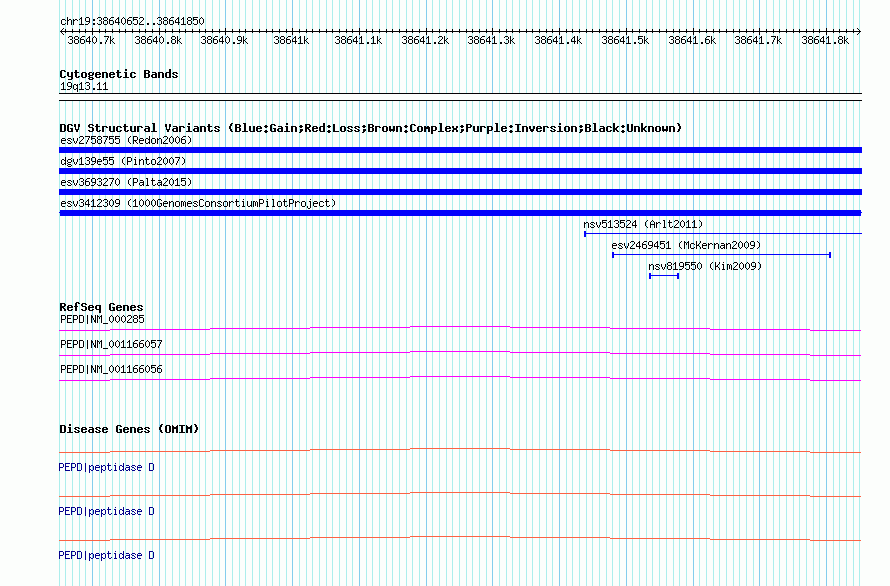Click the chr19:38640652..38641850 coordinate label
890x586 pixels.
132,21
